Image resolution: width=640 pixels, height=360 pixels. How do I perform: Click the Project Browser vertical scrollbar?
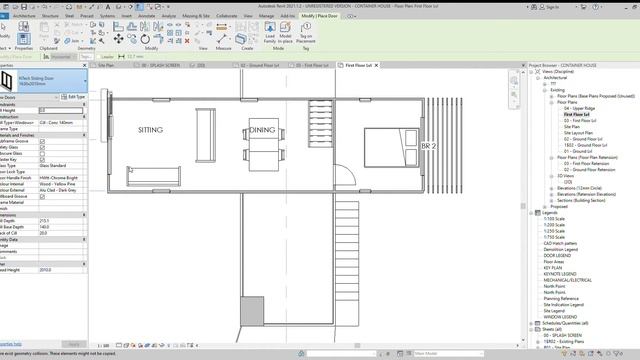click(523, 206)
